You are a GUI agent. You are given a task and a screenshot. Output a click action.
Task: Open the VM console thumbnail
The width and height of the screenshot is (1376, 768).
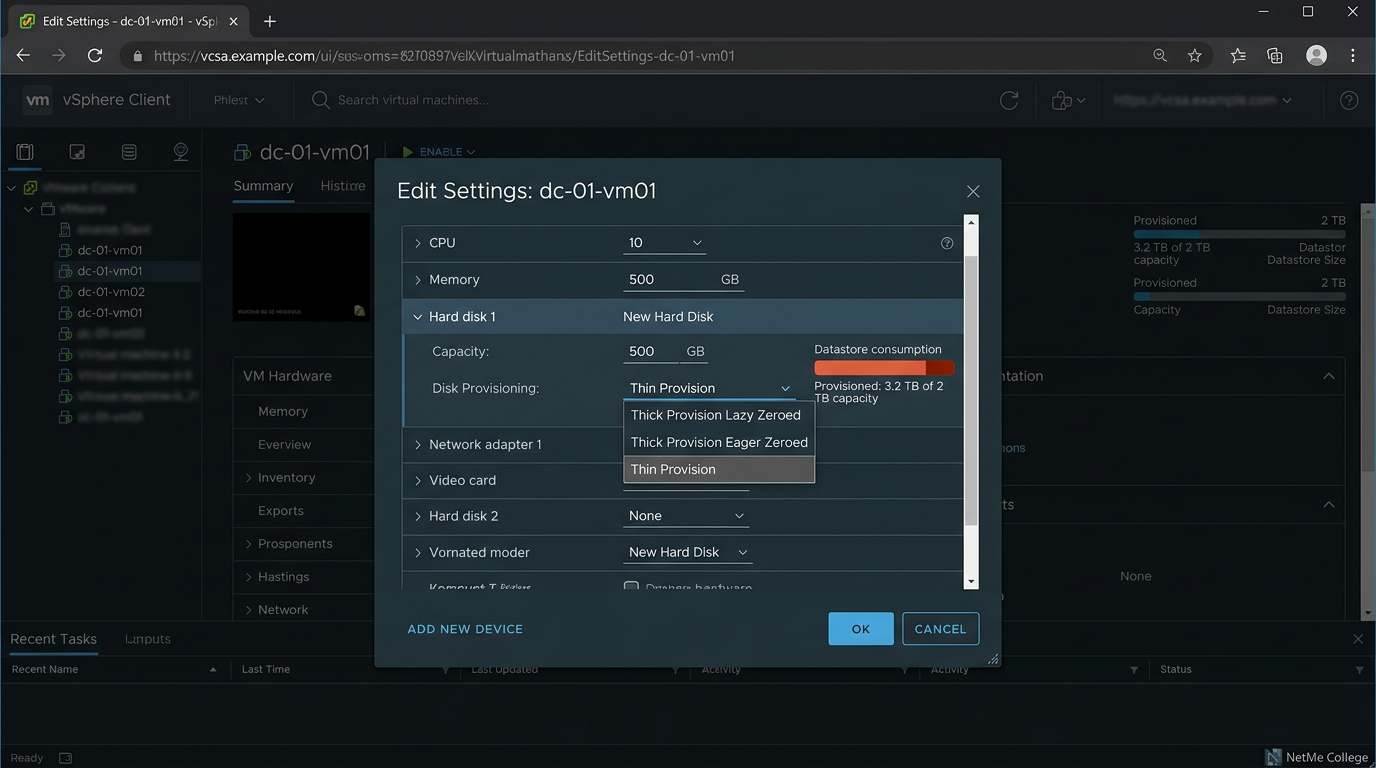[301, 266]
